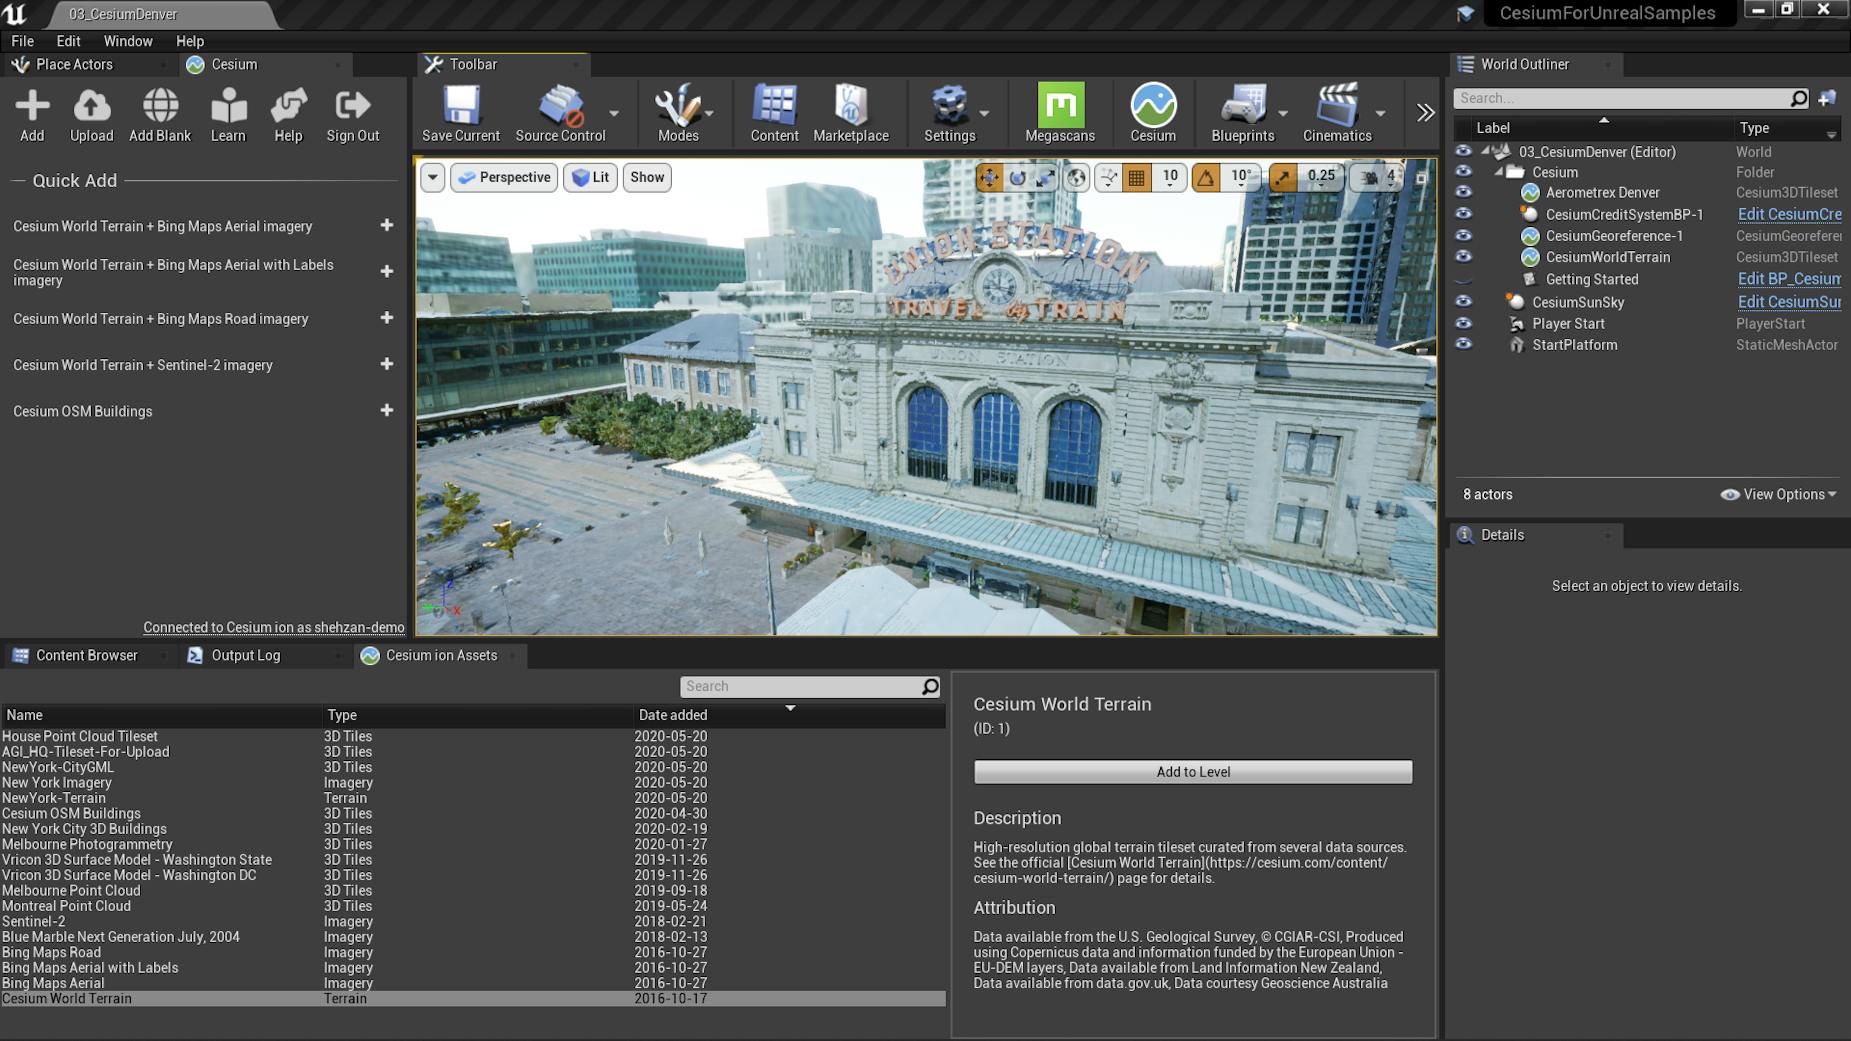This screenshot has width=1851, height=1041.
Task: Open the Marketplace
Action: click(851, 112)
